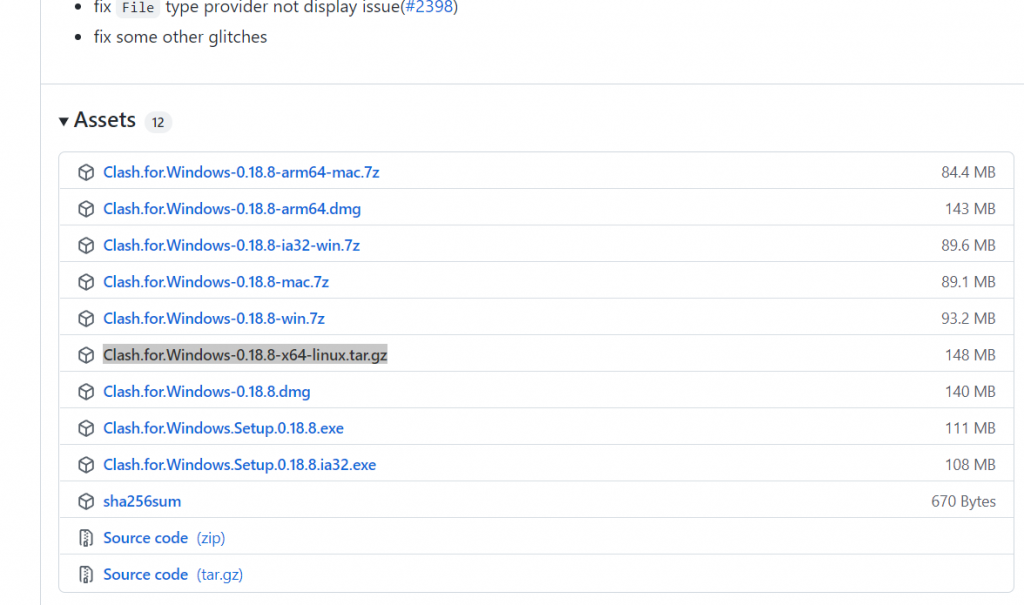The width and height of the screenshot is (1024, 605).
Task: Click package icon beside 0.18.8.dmg
Action: [86, 391]
